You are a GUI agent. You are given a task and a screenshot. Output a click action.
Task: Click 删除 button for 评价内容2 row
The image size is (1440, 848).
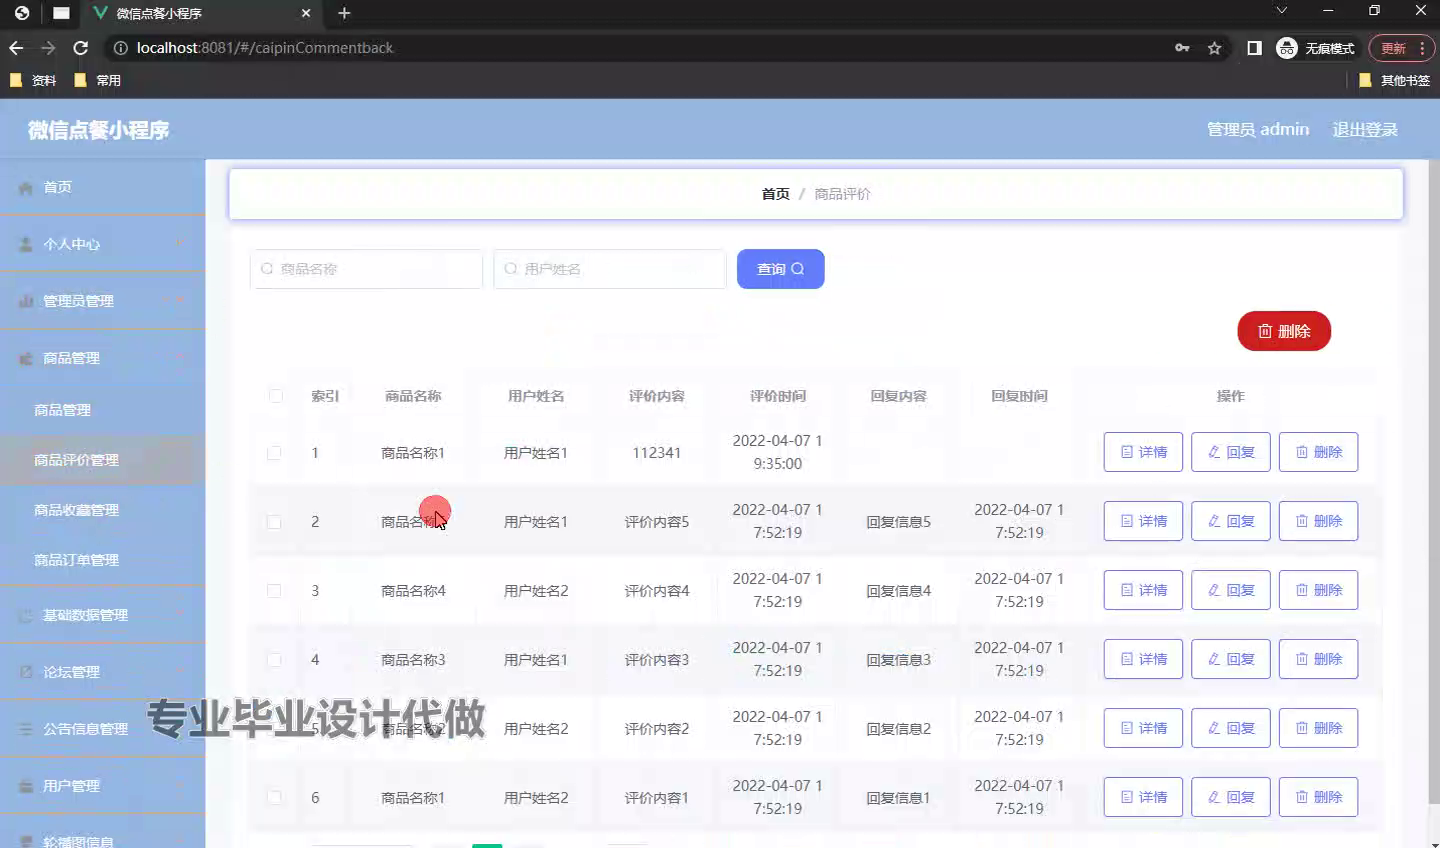[1319, 728]
